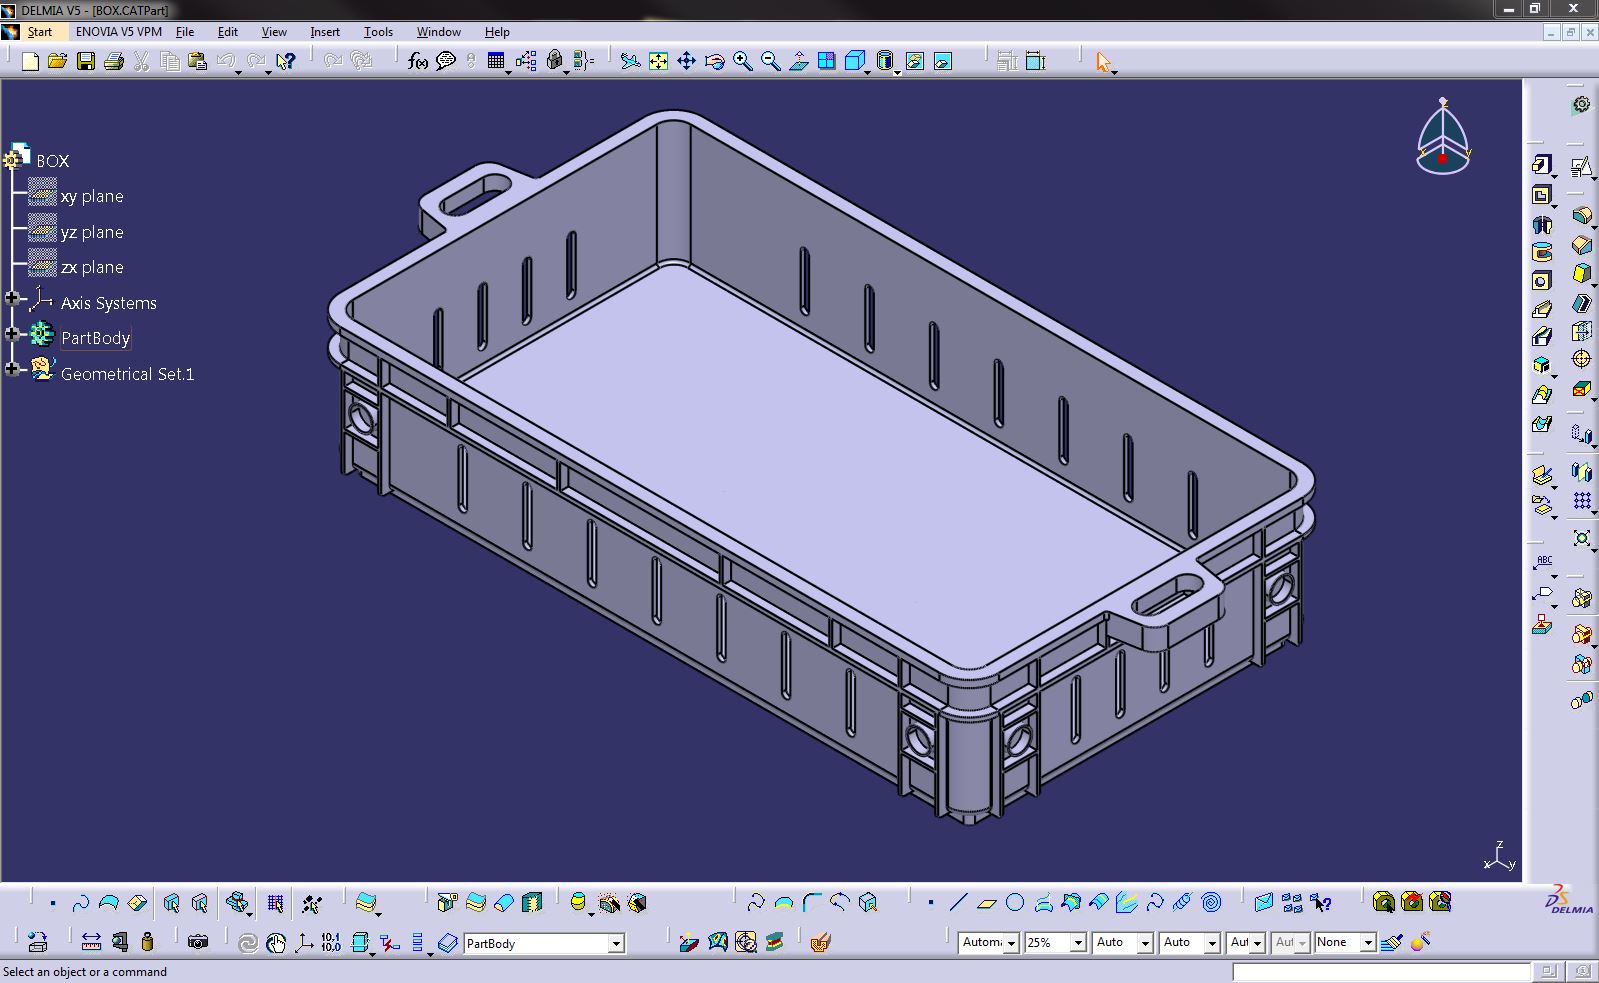This screenshot has width=1599, height=983.
Task: Click the power input command field
Action: 1381,972
